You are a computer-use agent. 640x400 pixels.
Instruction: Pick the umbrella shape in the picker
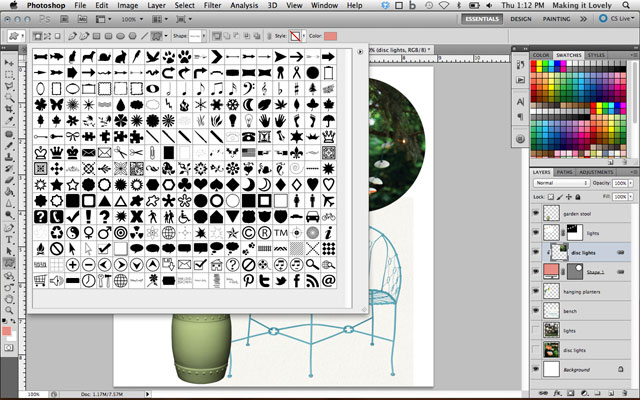click(329, 119)
